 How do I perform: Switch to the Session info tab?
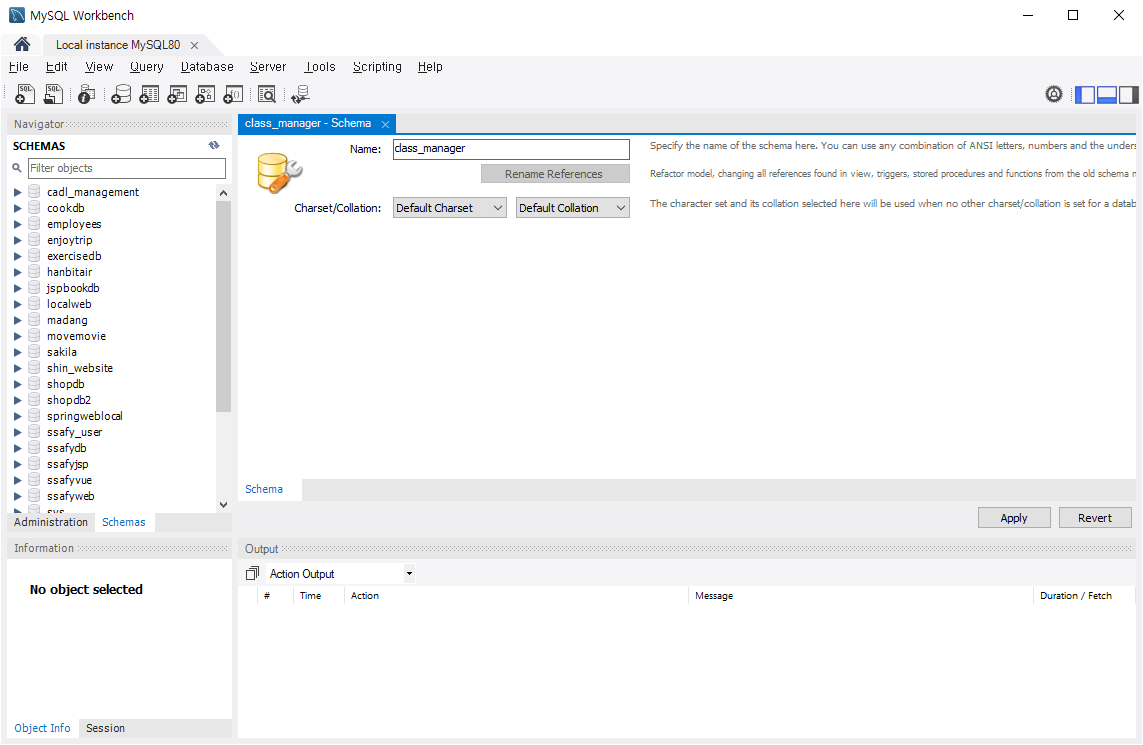(105, 728)
